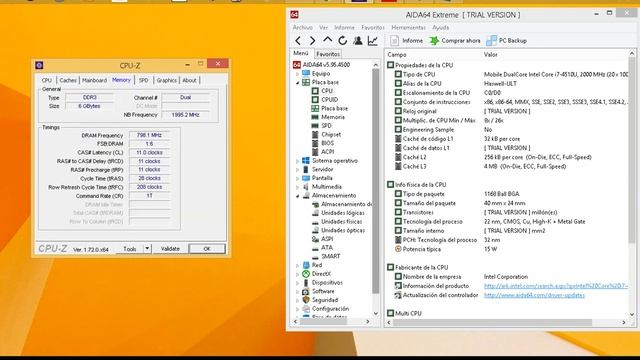
Task: Click the CPU-Z Validate button
Action: 170,249
